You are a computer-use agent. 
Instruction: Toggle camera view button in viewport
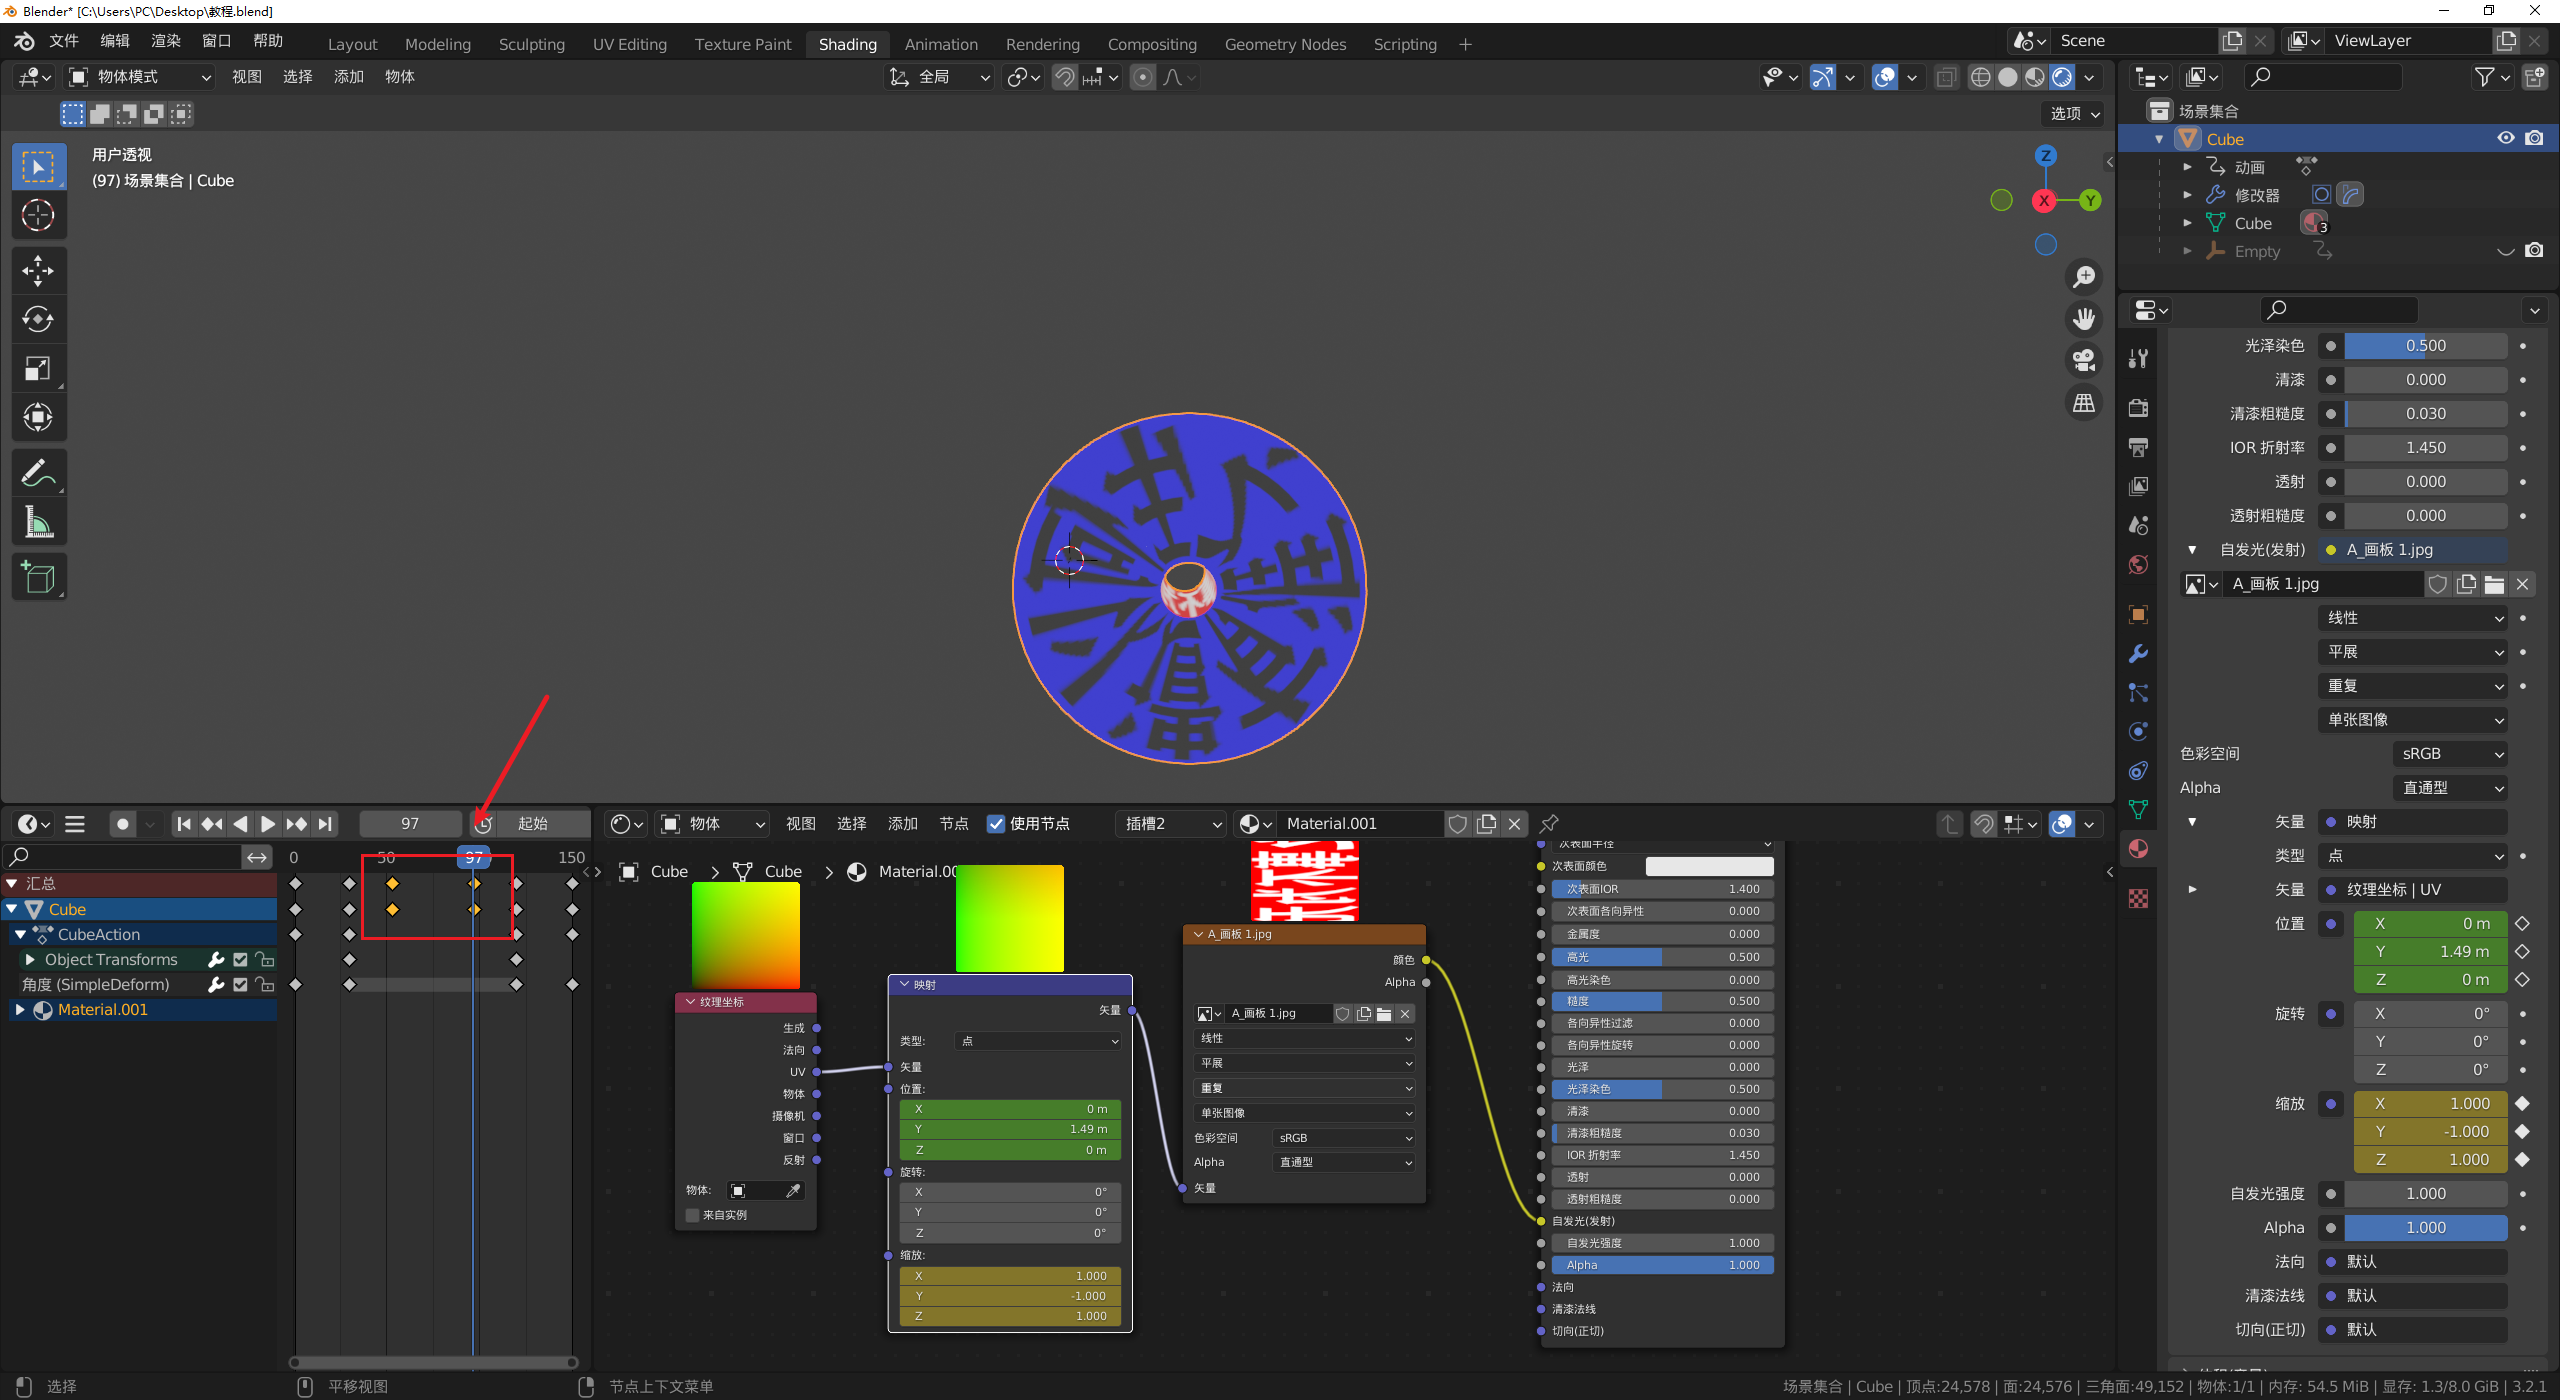(x=2084, y=360)
